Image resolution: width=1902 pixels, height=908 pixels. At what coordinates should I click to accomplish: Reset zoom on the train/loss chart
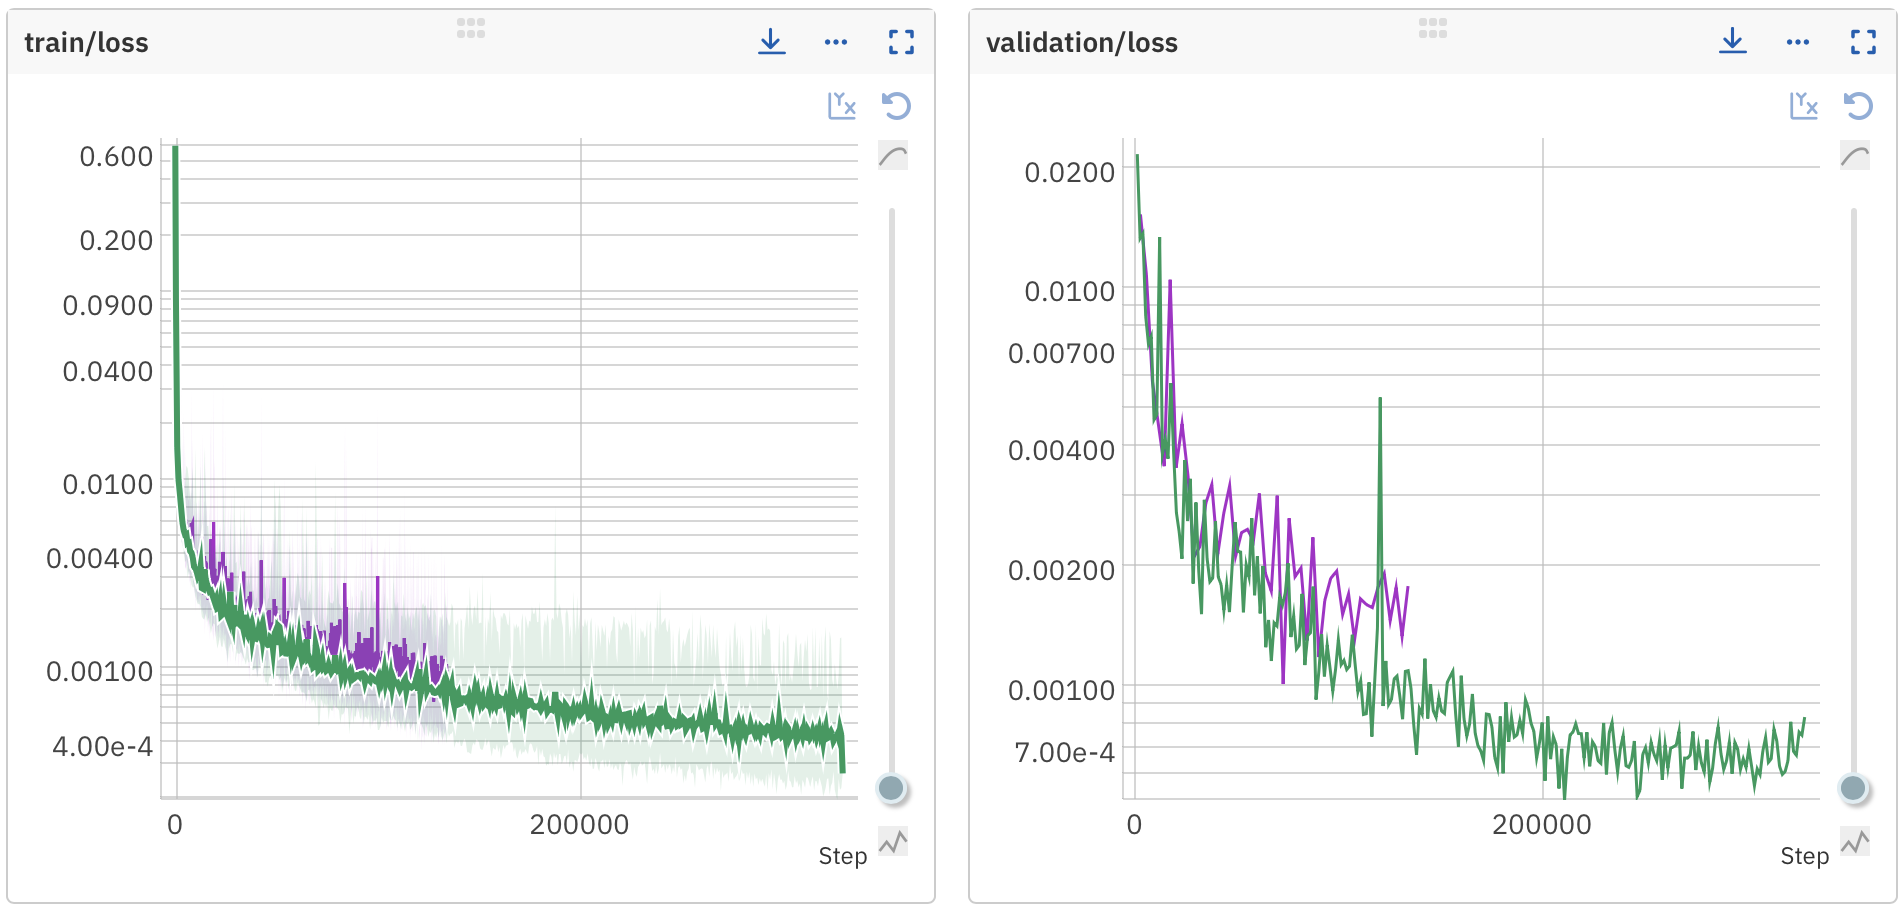coord(895,105)
